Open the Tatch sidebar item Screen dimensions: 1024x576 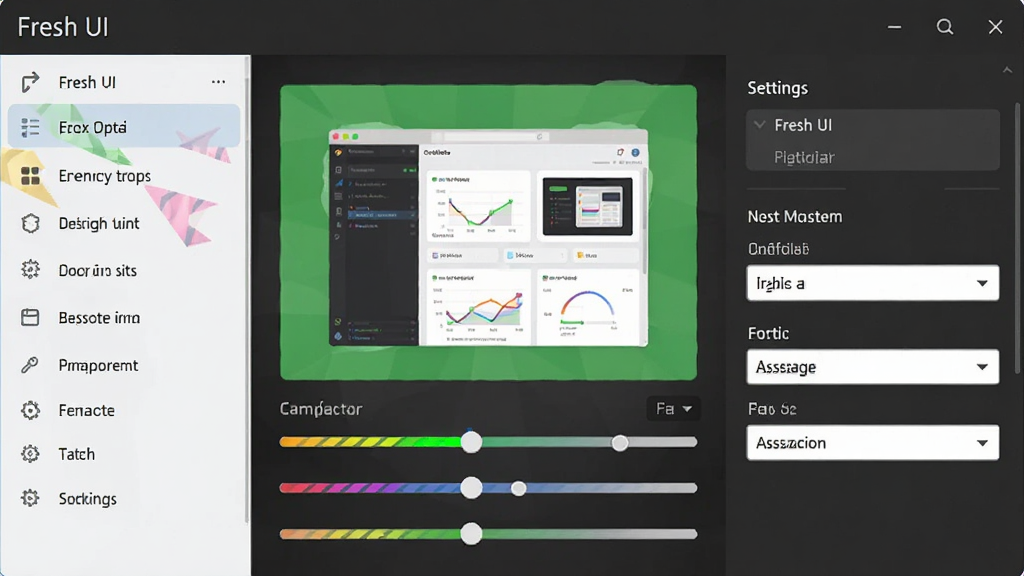click(124, 454)
